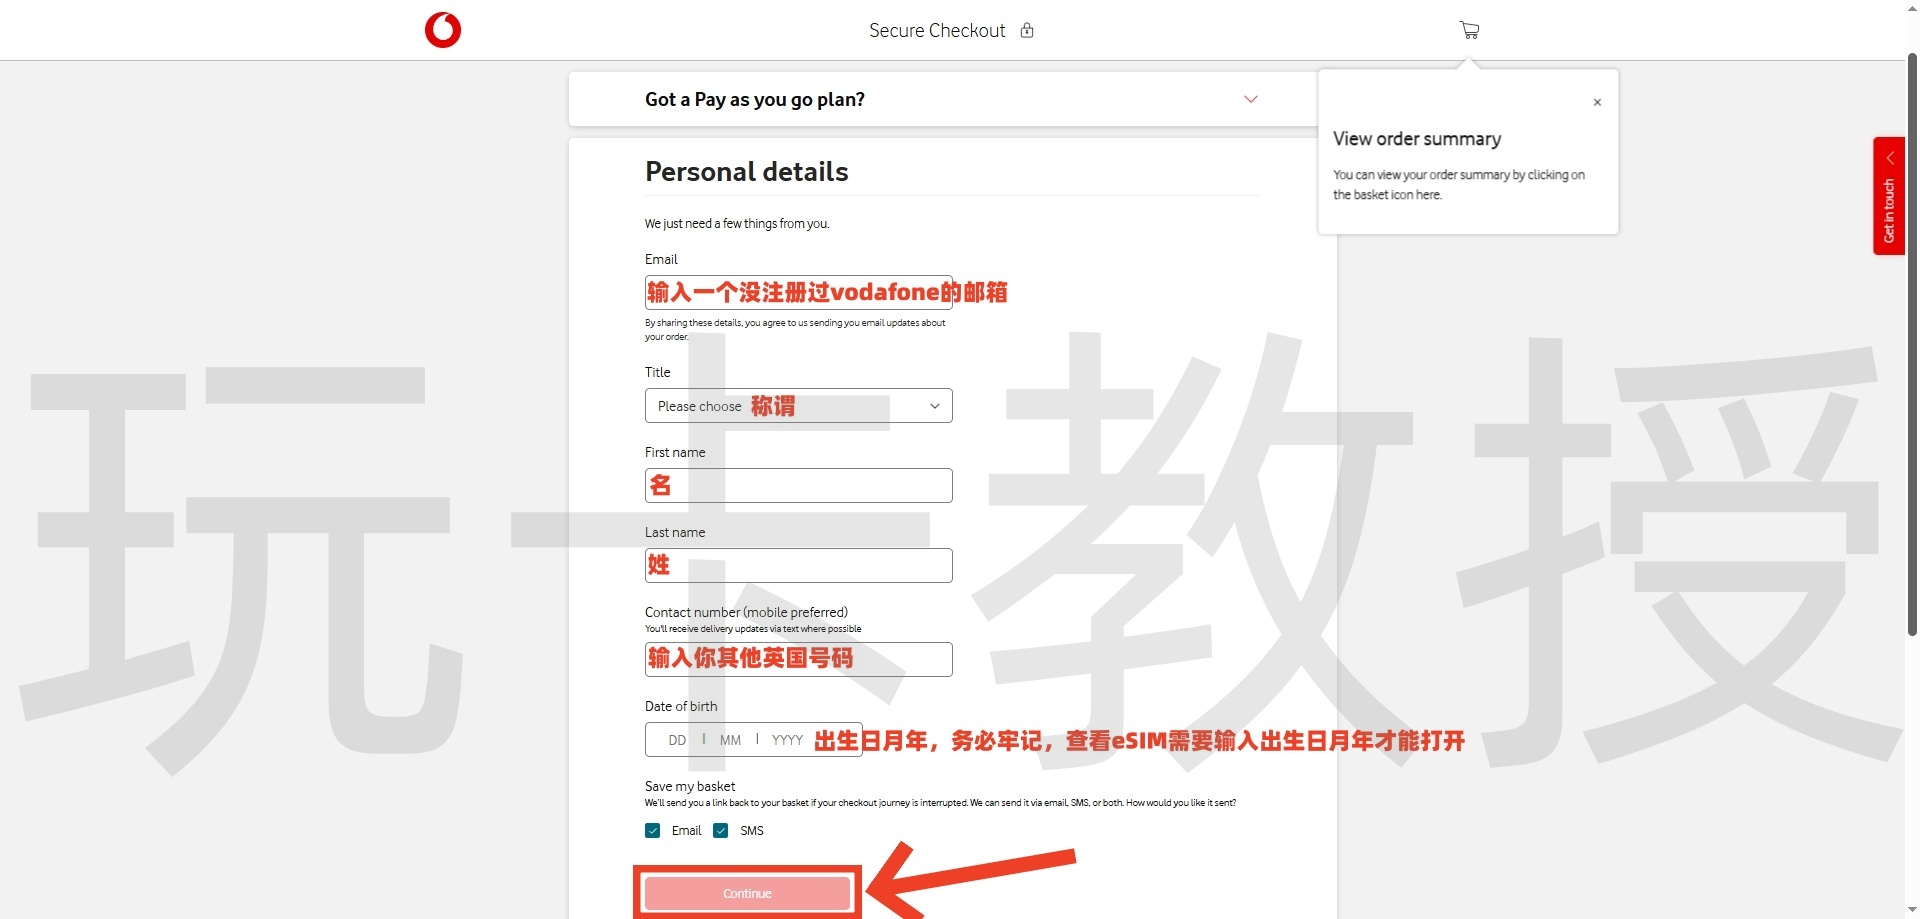Image resolution: width=1920 pixels, height=919 pixels.
Task: Click the Secure Checkout padlock icon
Action: pos(1027,30)
